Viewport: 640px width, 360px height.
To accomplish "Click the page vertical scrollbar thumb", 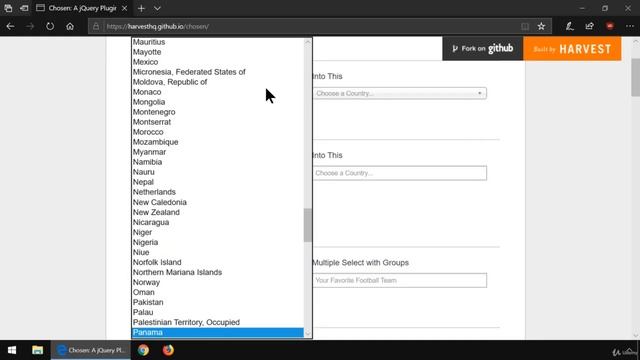I will point(636,77).
